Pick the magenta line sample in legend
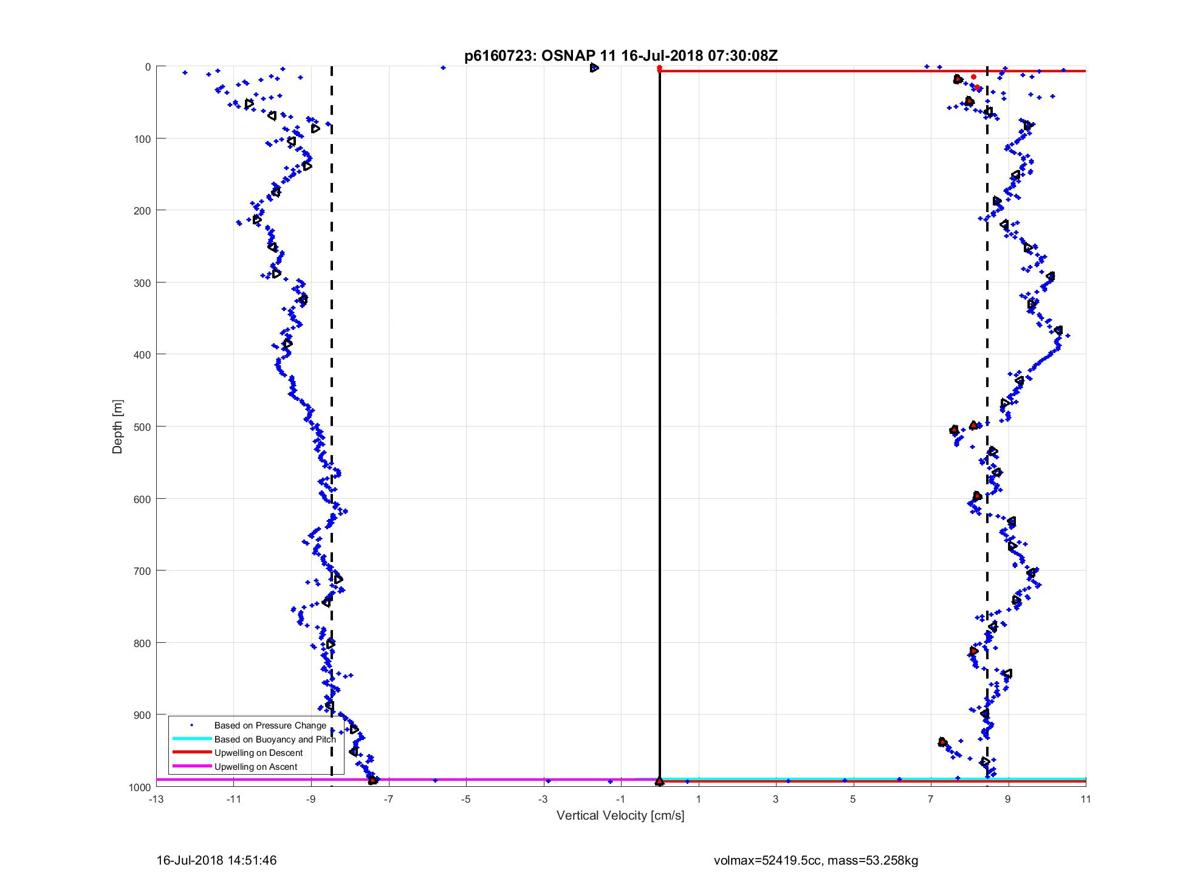1200x885 pixels. 191,766
